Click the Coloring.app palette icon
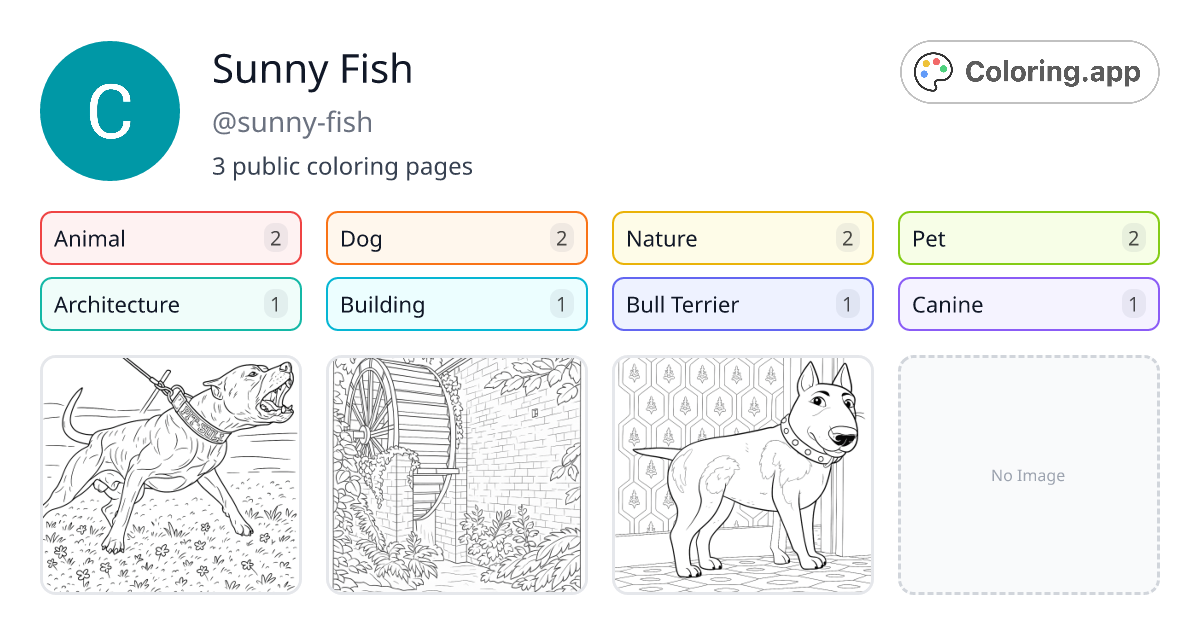This screenshot has height=630, width=1200. 934,71
